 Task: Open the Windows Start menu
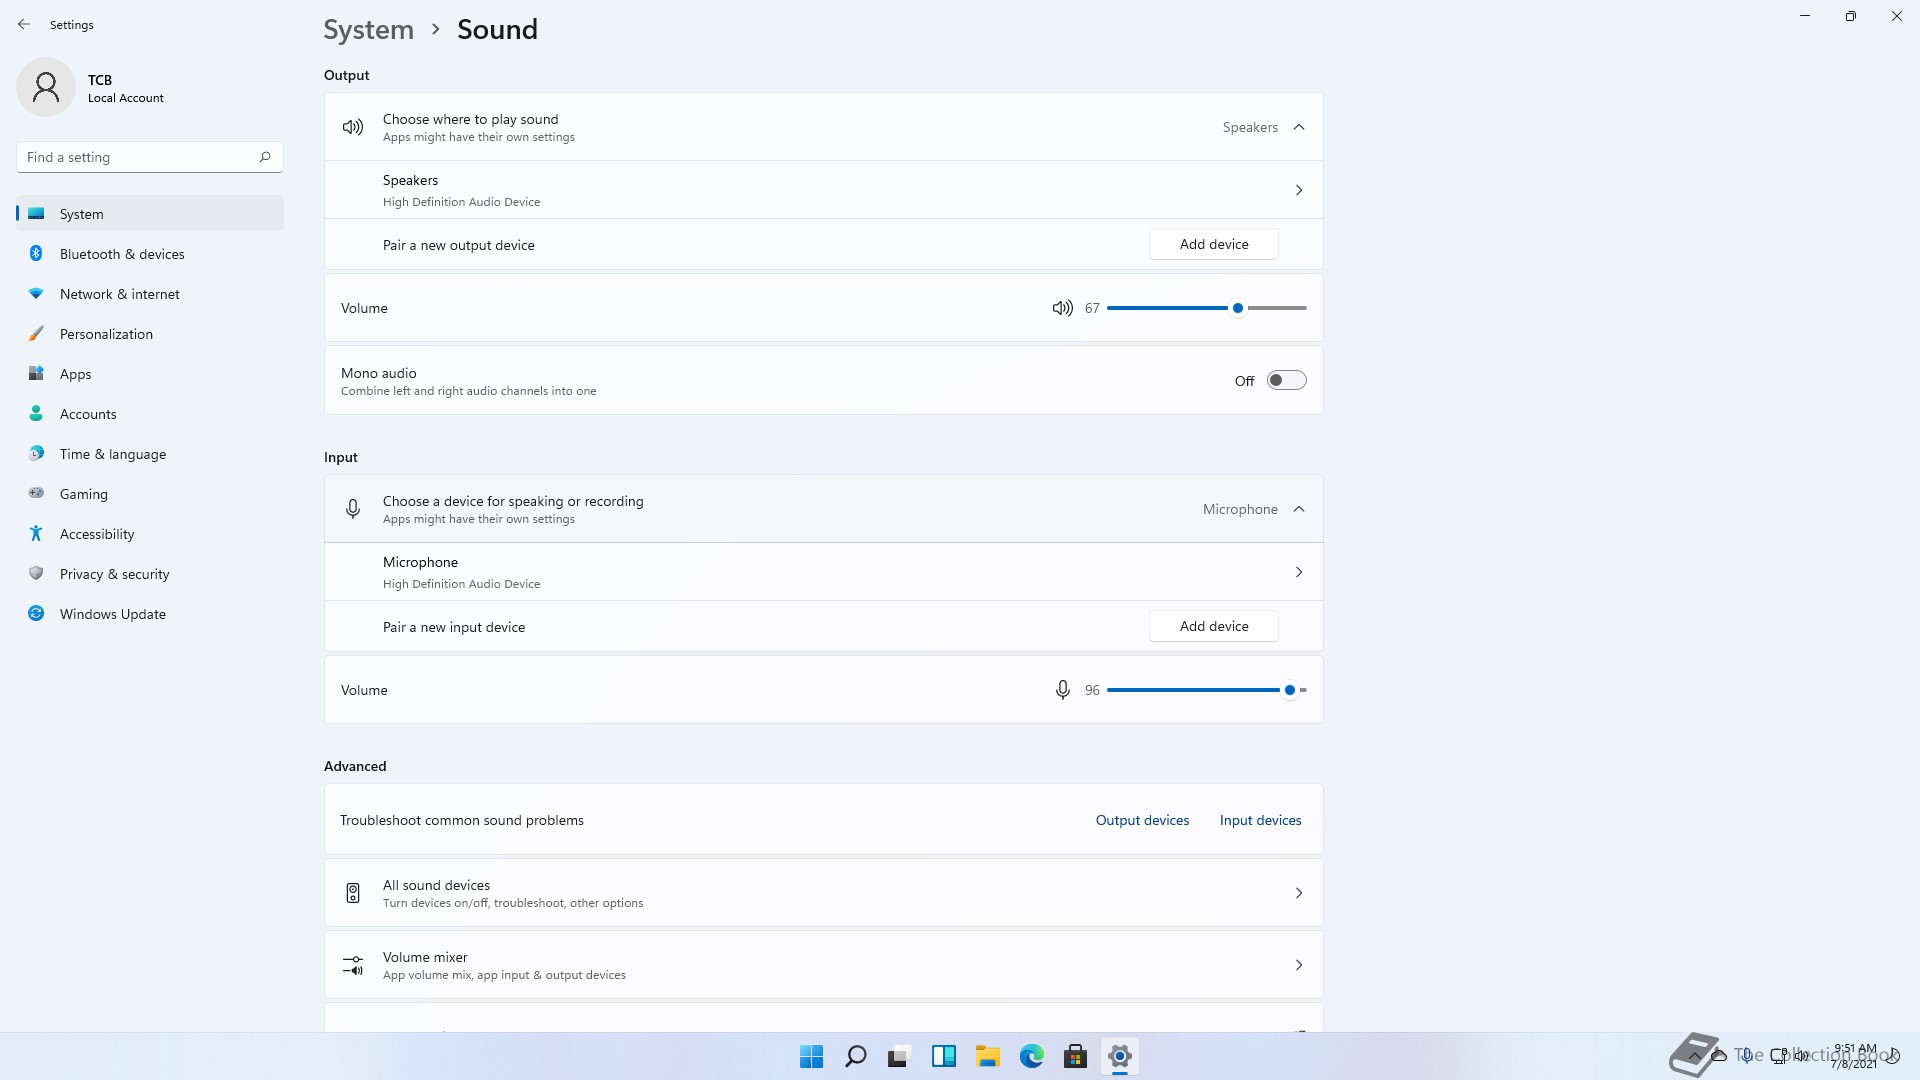[811, 1056]
